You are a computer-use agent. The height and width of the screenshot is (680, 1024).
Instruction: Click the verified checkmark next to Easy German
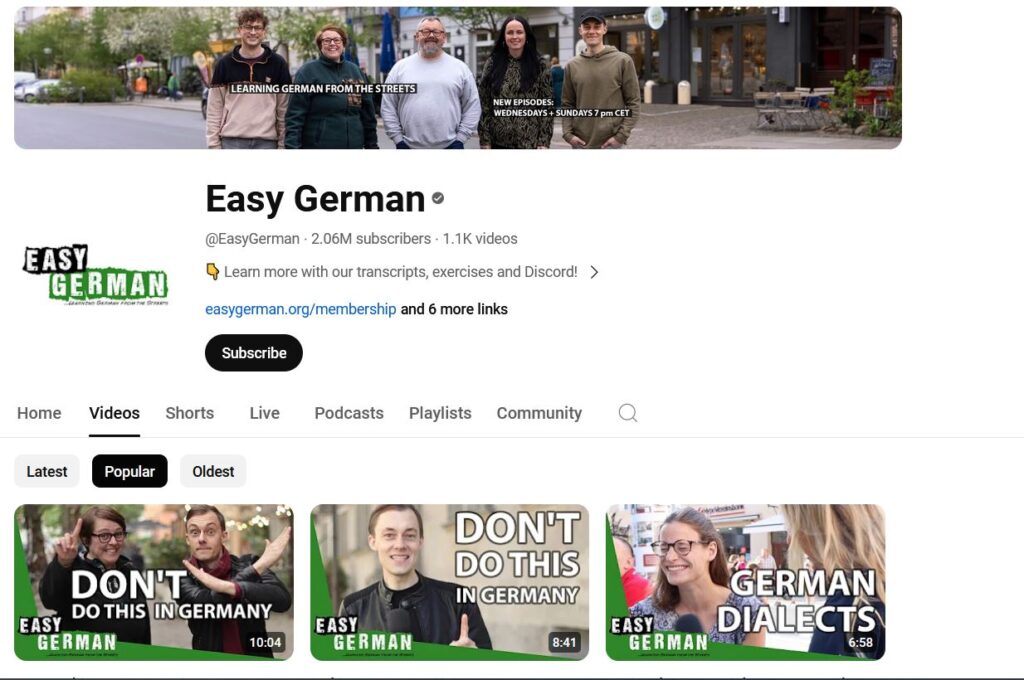437,198
